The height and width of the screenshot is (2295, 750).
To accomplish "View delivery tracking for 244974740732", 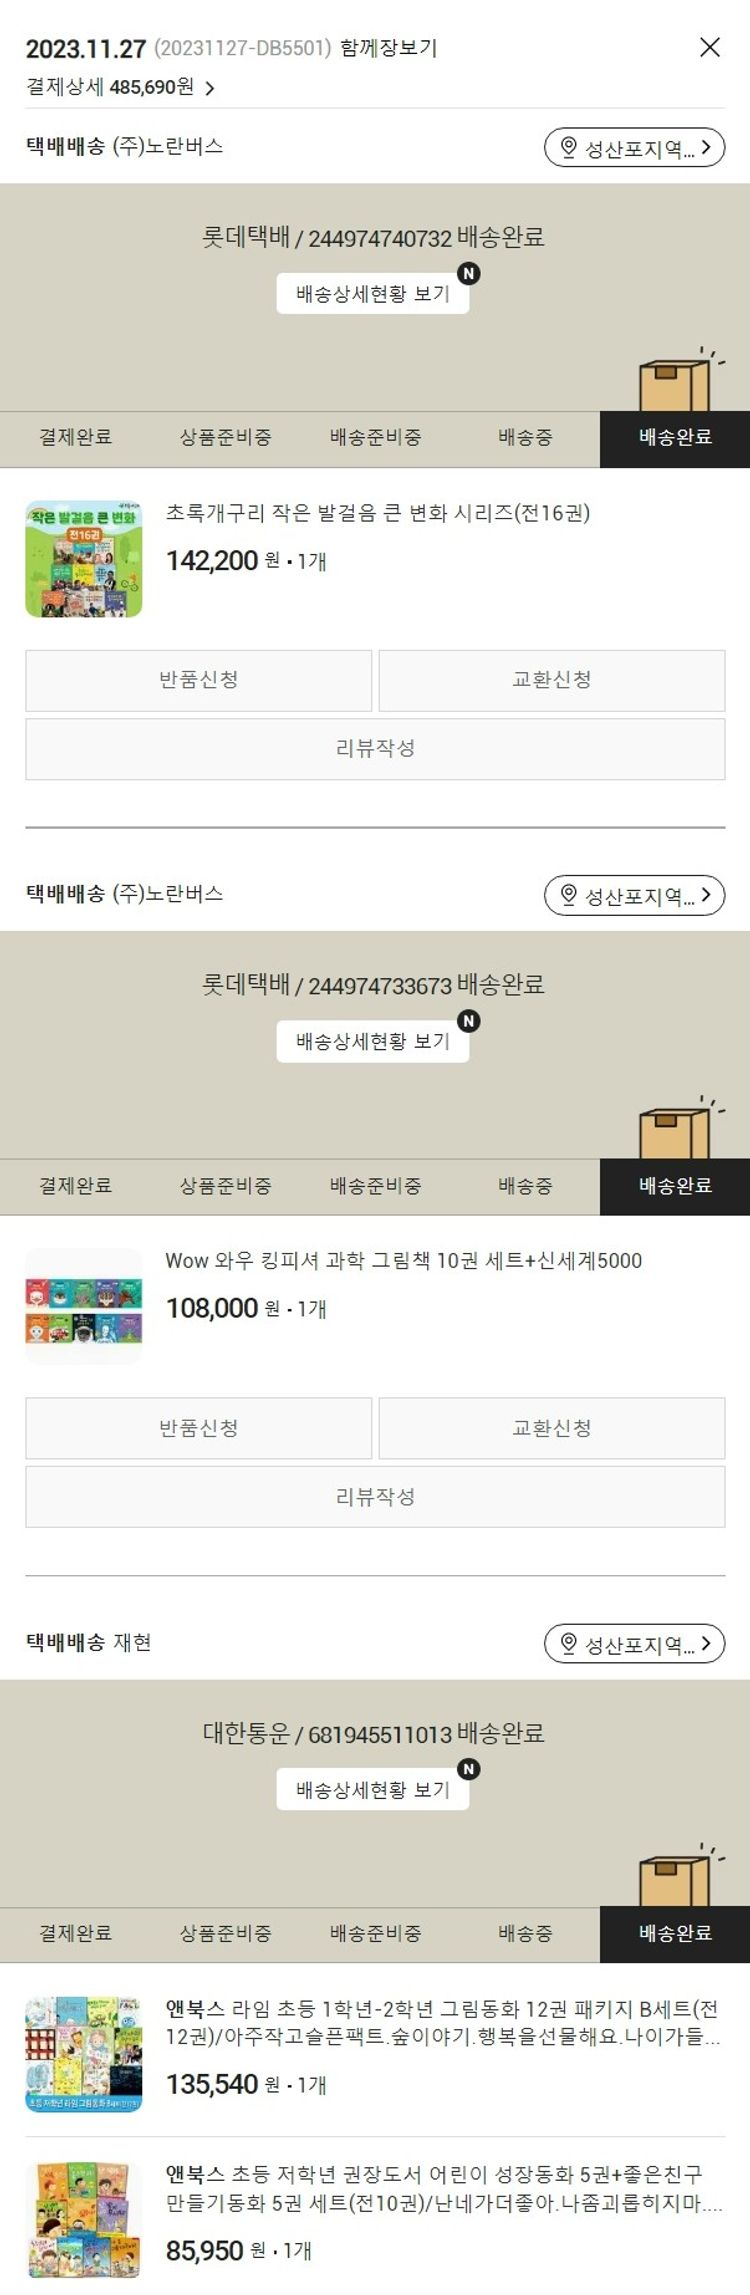I will 373,294.
